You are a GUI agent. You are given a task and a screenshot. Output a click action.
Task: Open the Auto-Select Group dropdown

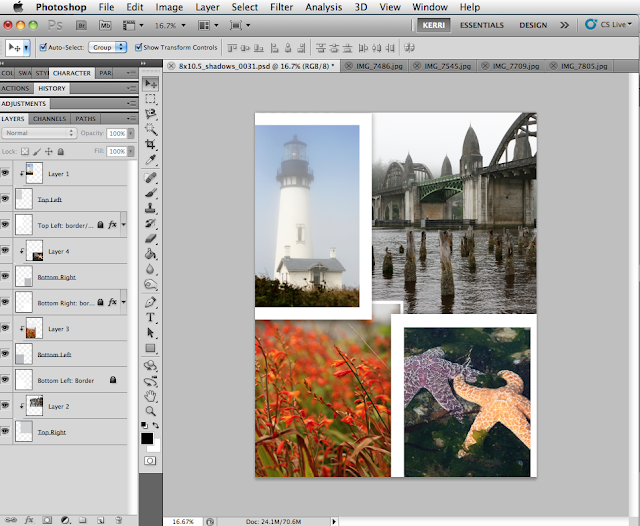106,47
